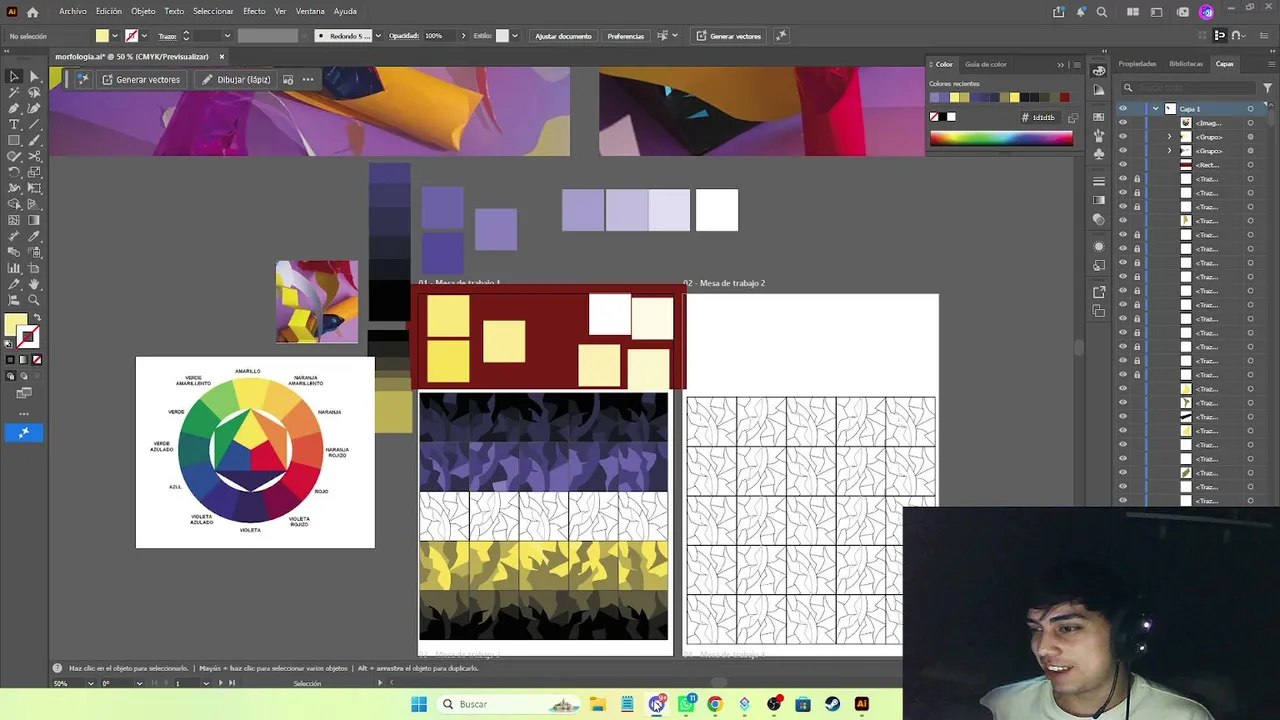This screenshot has width=1280, height=720.
Task: Unlock the second <Traz...> sublayer
Action: pyautogui.click(x=1137, y=193)
